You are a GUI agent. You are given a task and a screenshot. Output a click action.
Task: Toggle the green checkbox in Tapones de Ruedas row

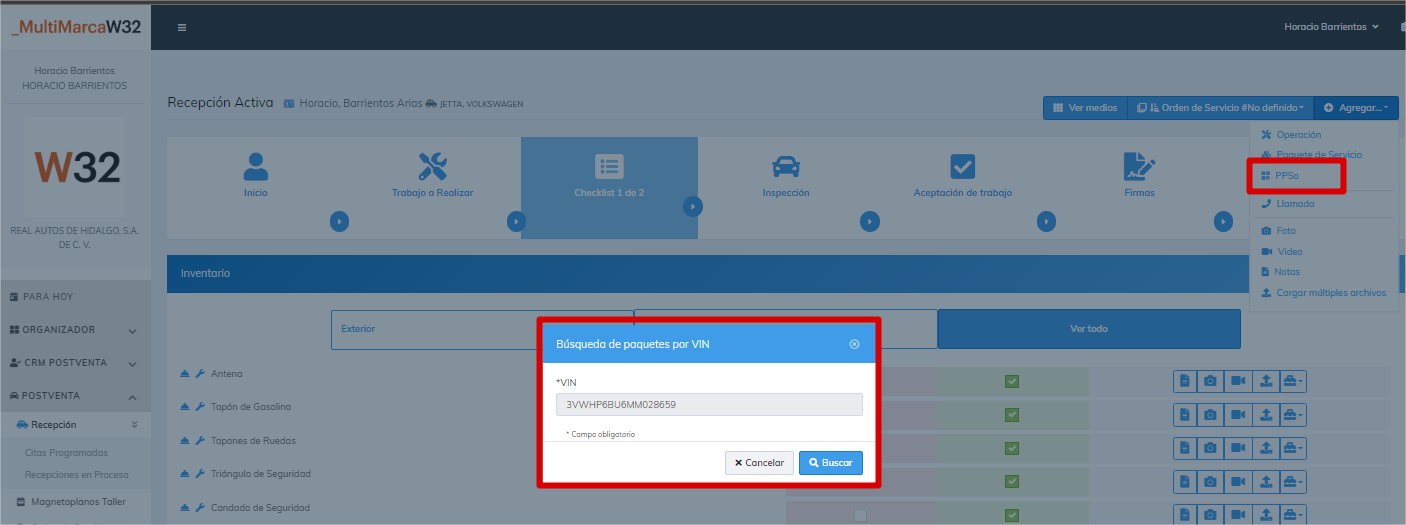1012,448
